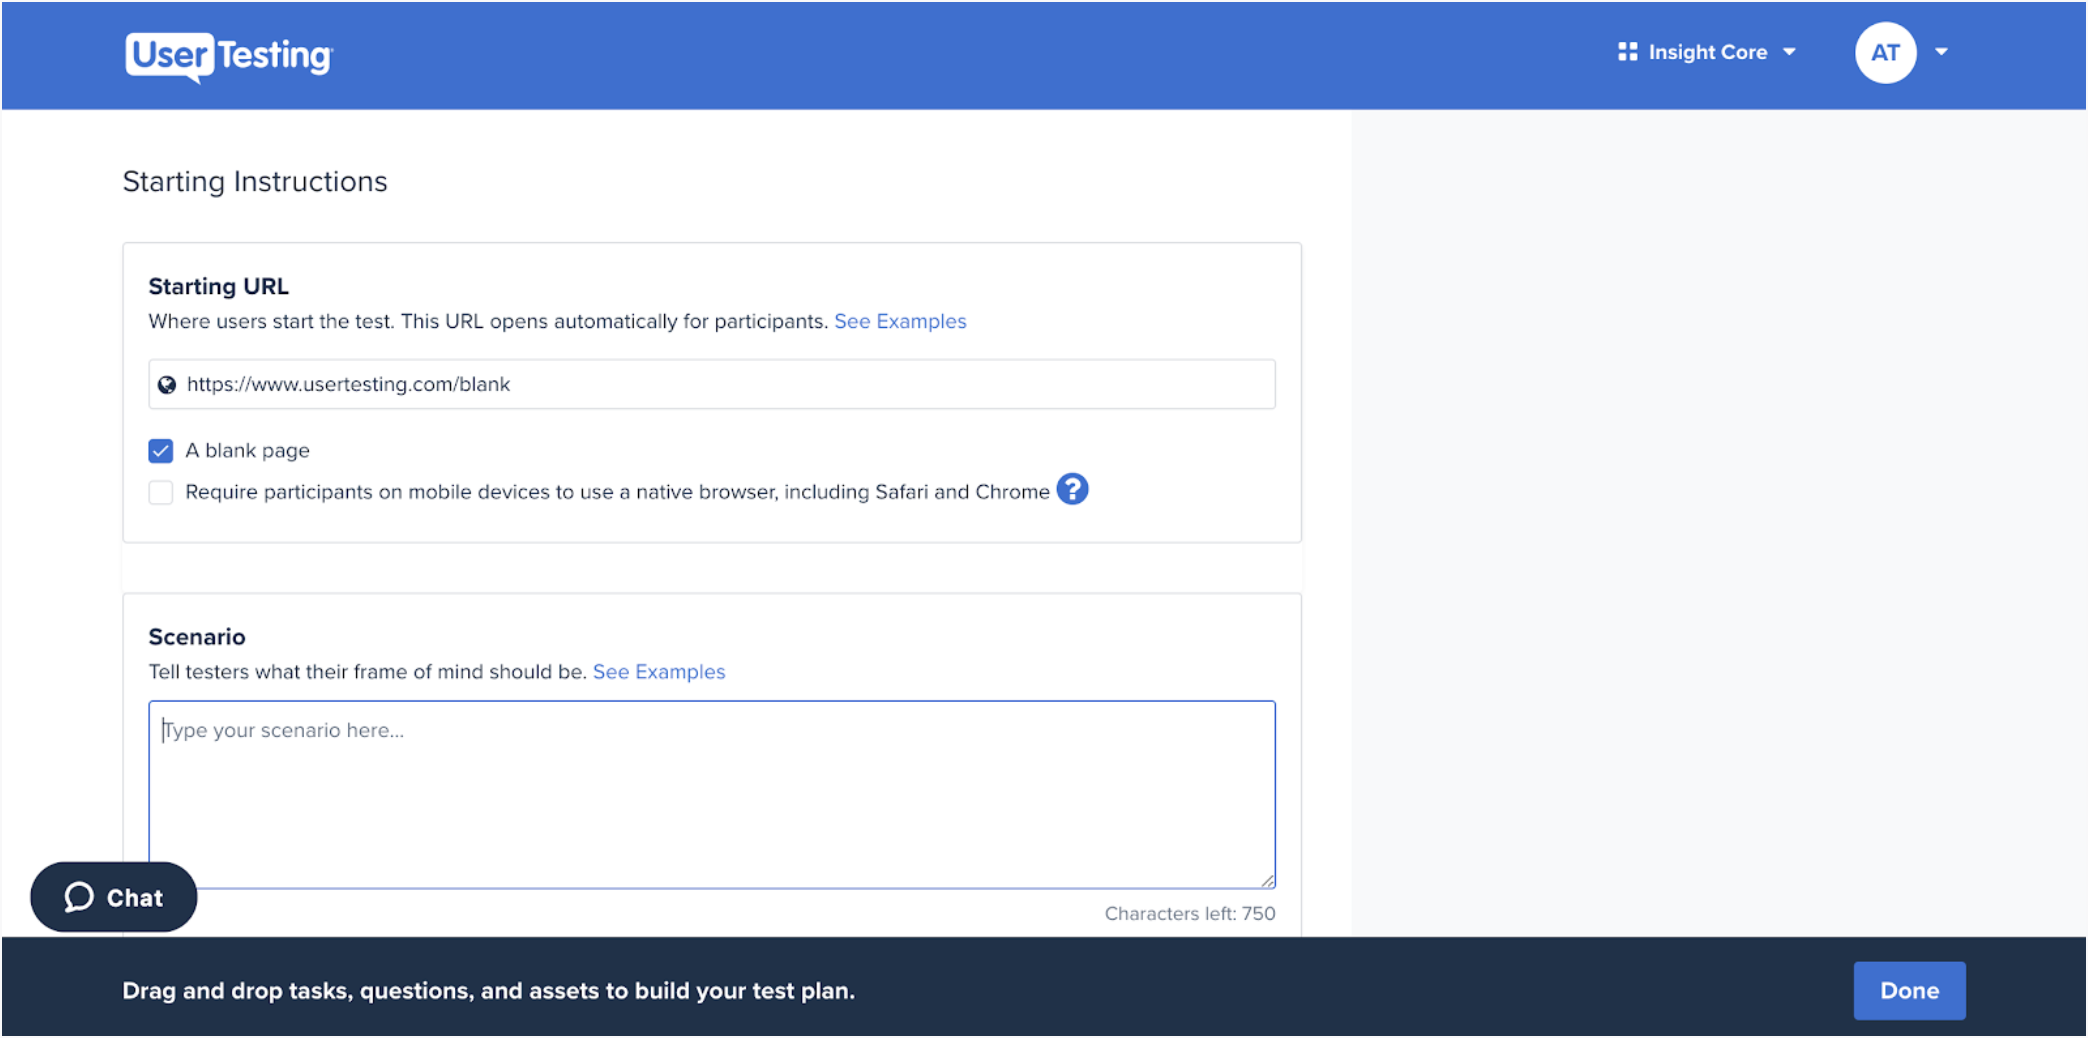This screenshot has height=1038, width=2088.
Task: Click the UserTesting logo
Action: point(229,56)
